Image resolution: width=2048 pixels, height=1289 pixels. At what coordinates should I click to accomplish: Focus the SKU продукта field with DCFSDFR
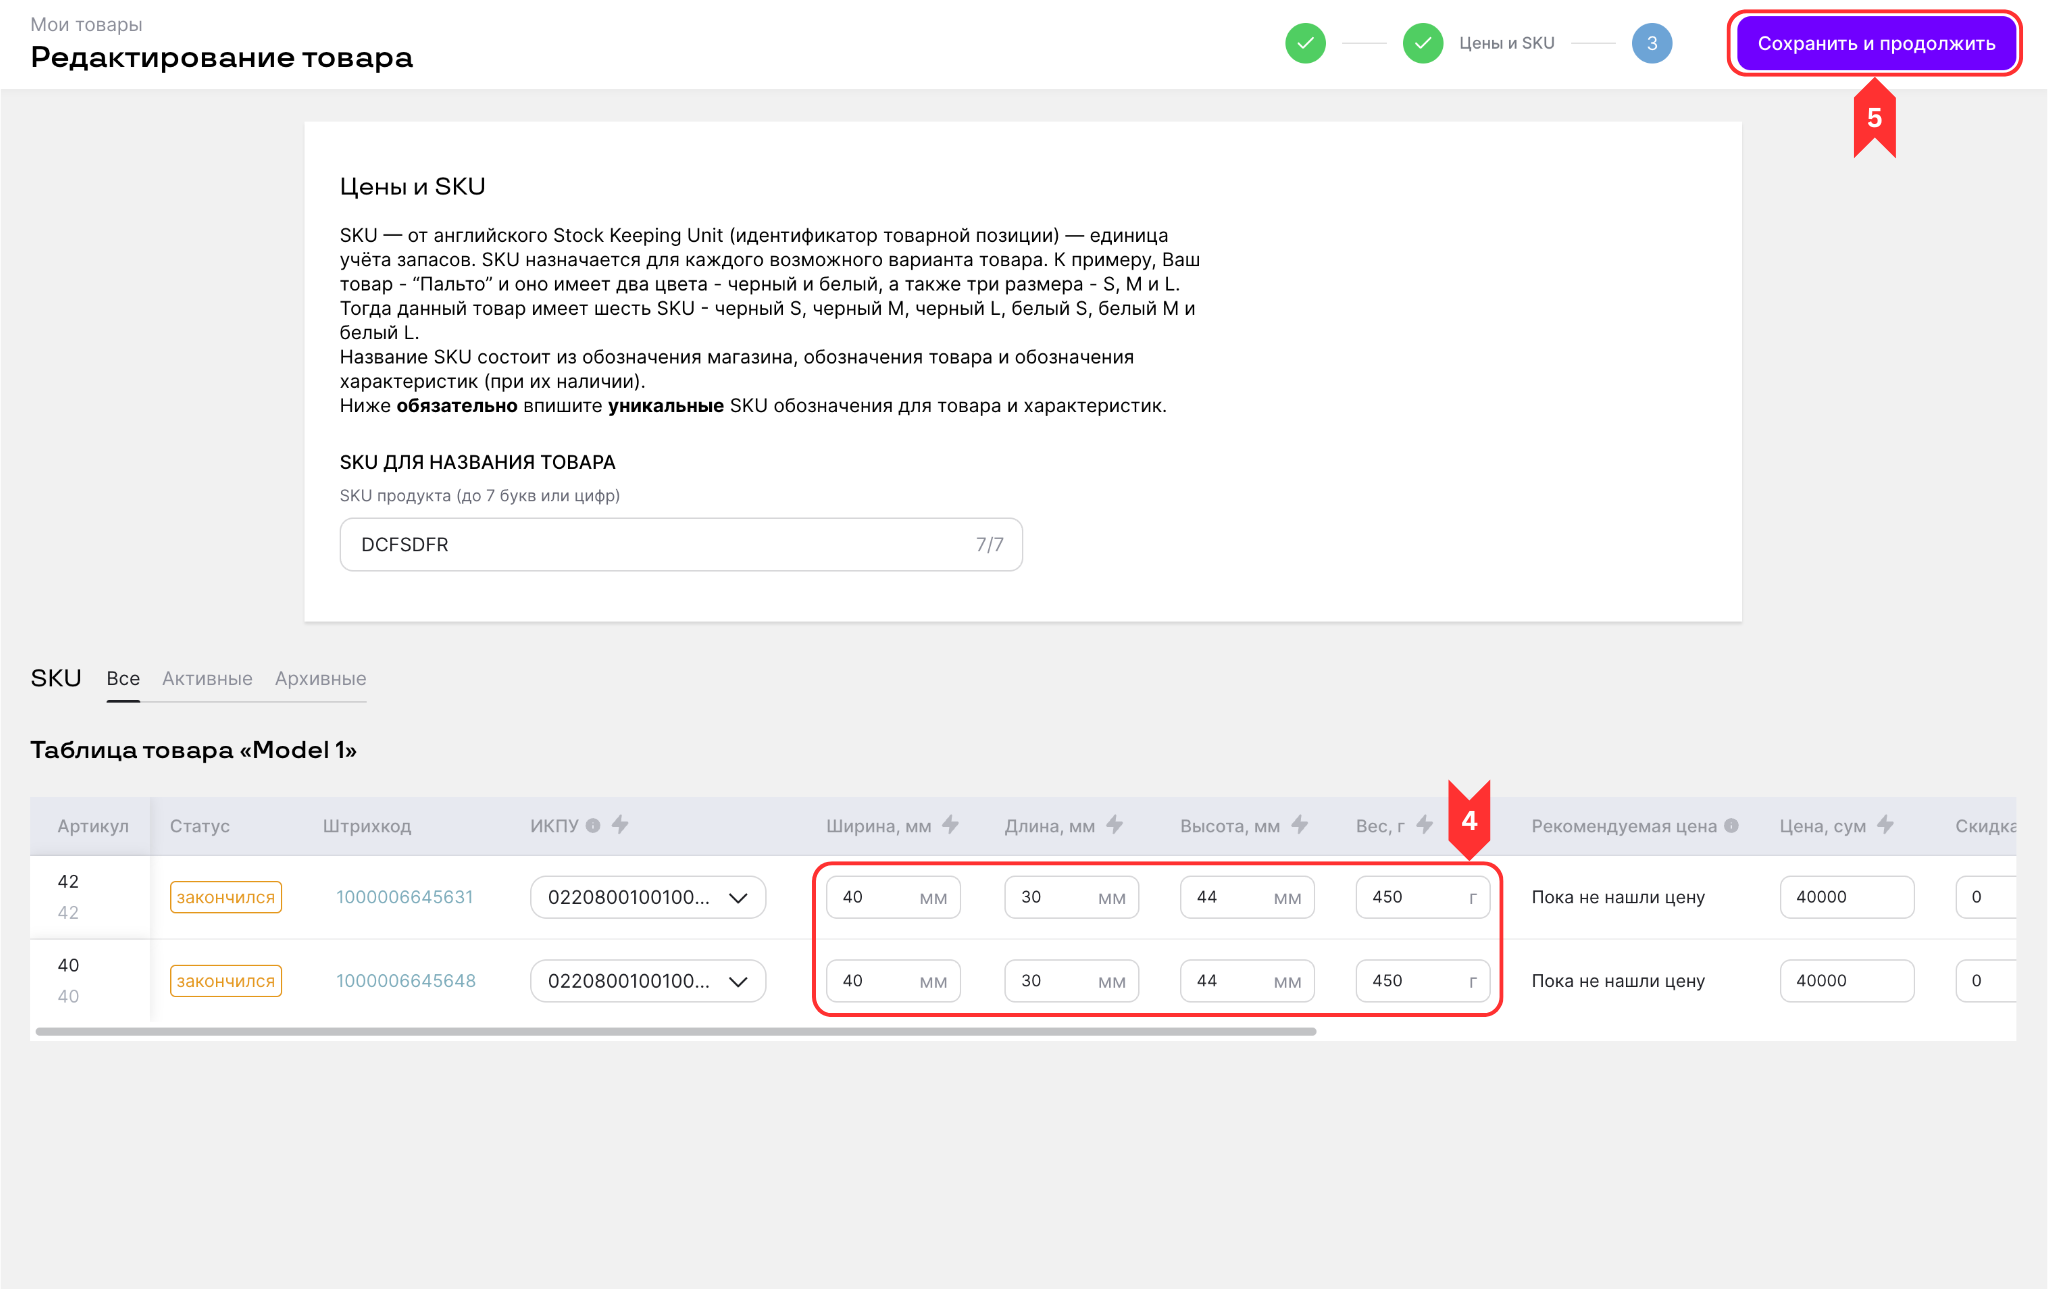pyautogui.click(x=681, y=545)
